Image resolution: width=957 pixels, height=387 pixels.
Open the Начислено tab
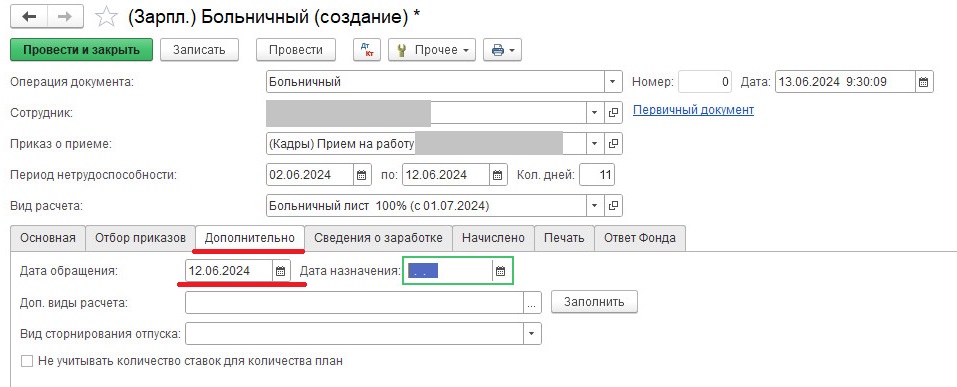click(x=493, y=238)
